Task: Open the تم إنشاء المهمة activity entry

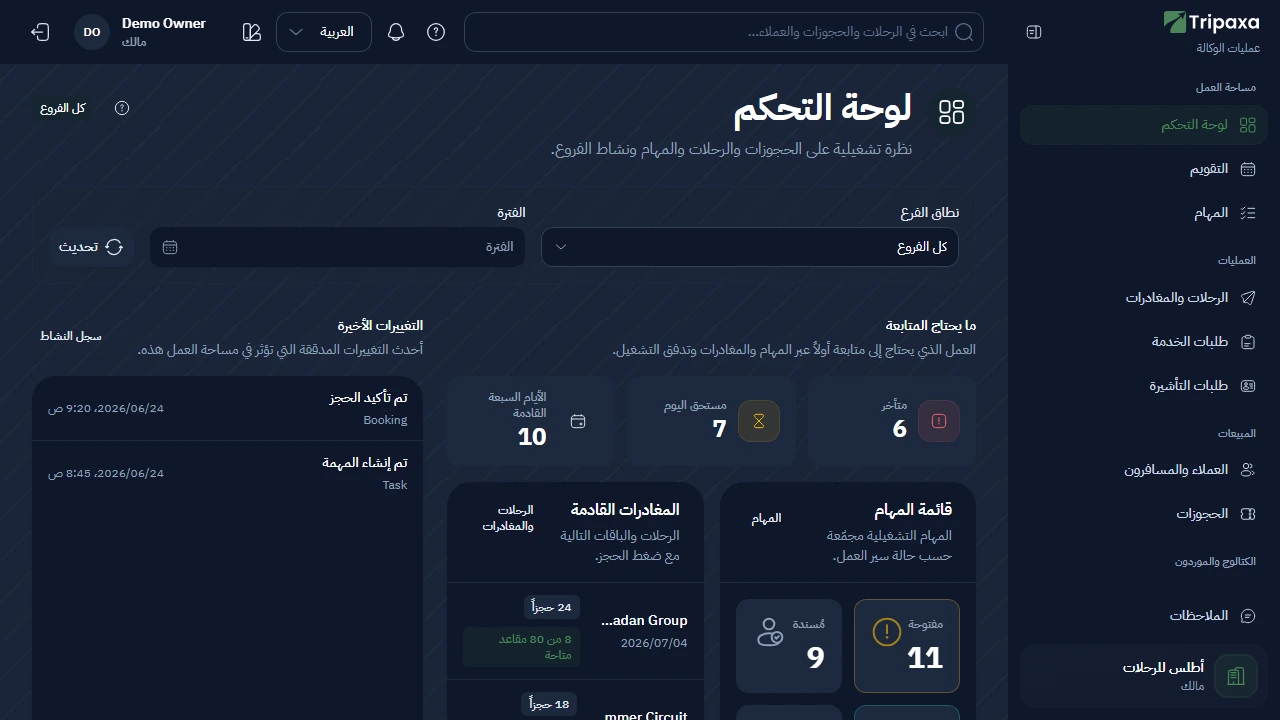Action: 228,473
